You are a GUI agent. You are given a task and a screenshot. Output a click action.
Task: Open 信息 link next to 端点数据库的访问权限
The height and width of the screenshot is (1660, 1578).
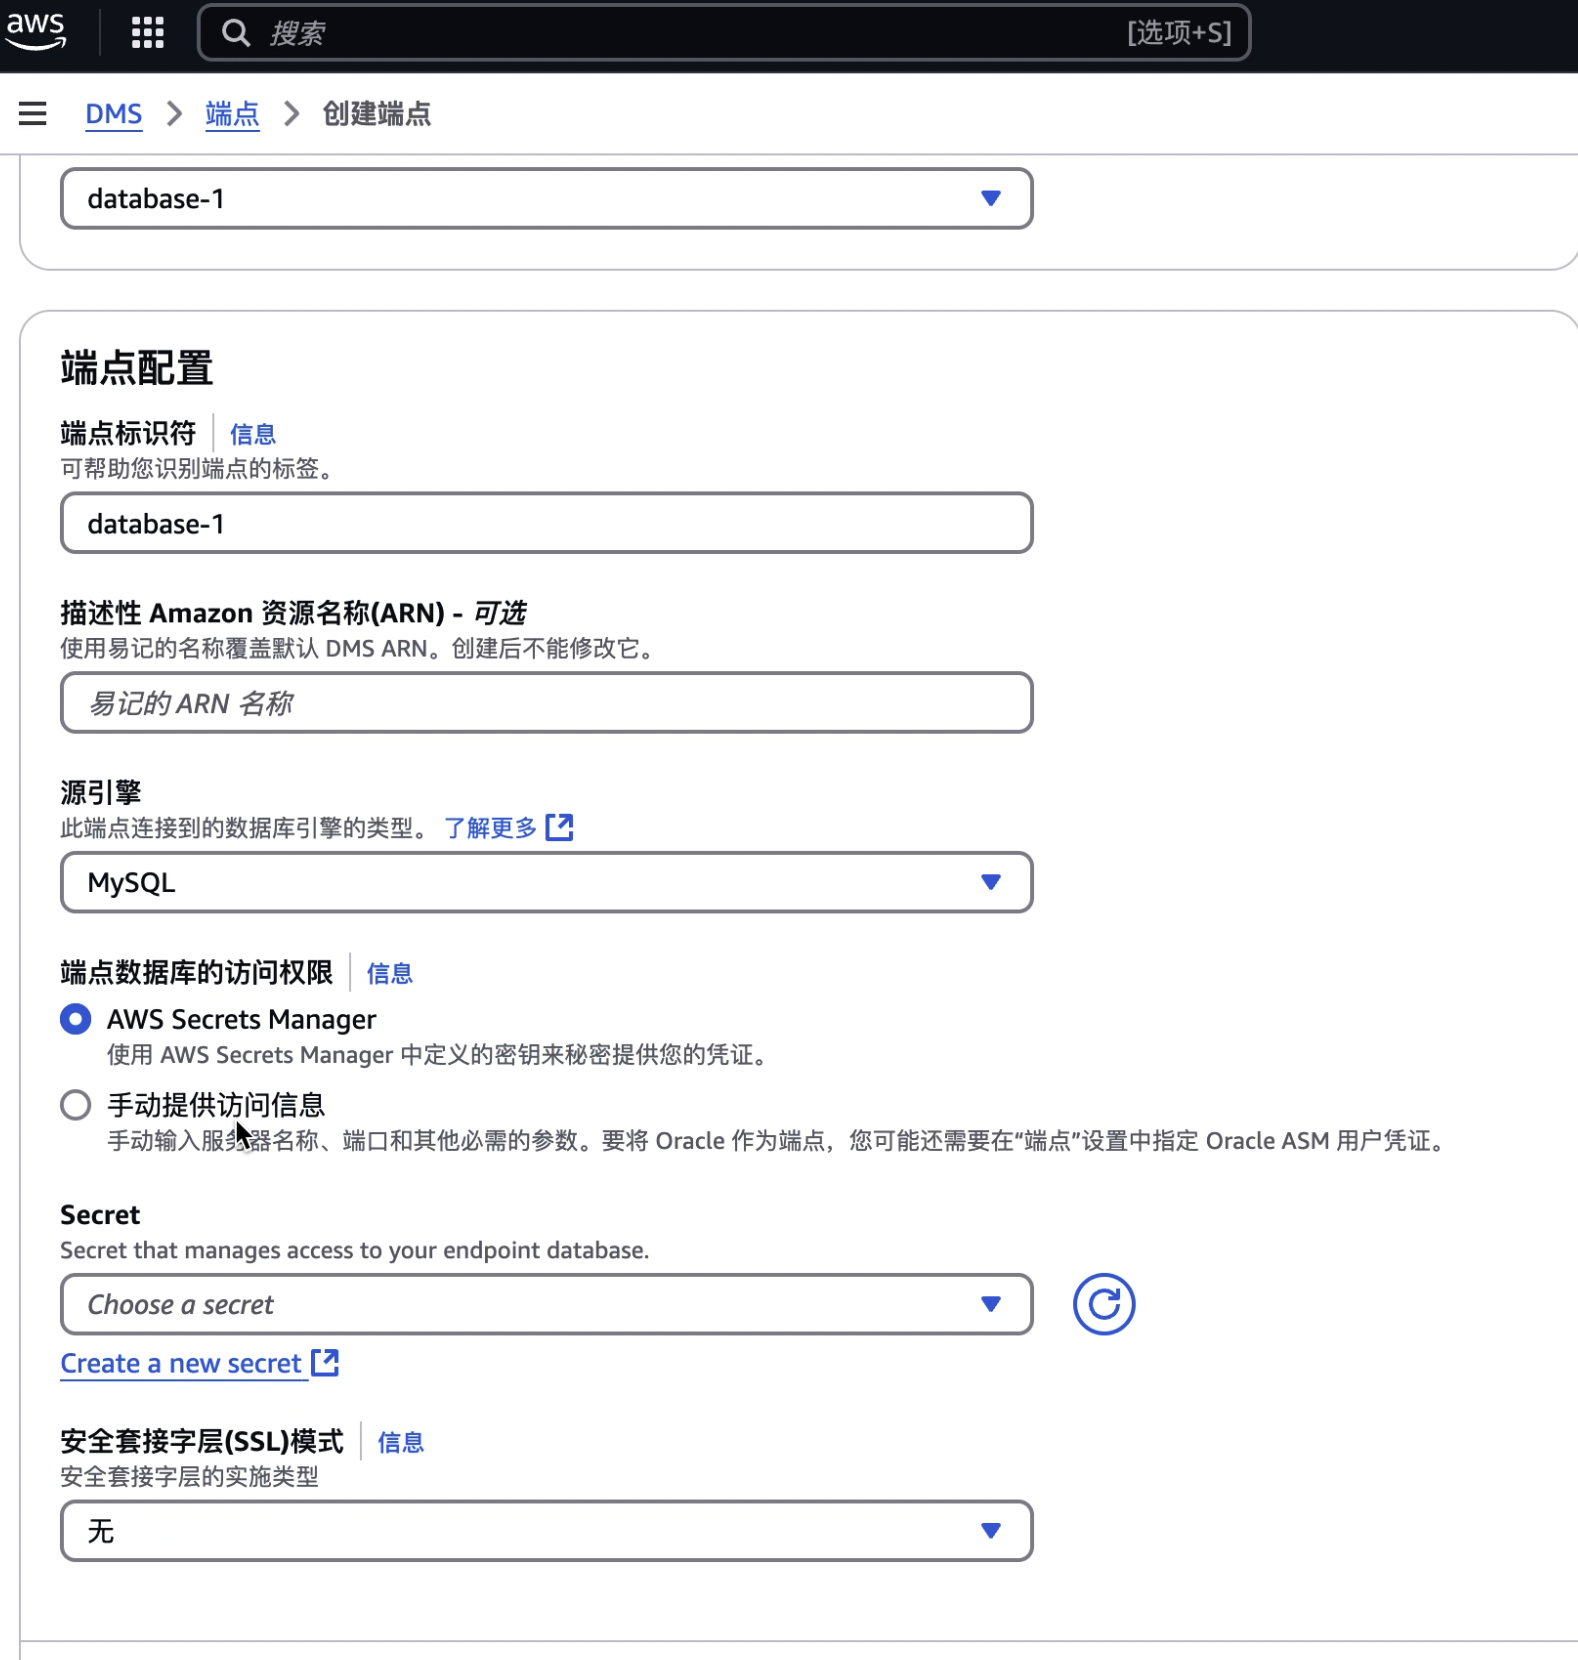(x=390, y=973)
